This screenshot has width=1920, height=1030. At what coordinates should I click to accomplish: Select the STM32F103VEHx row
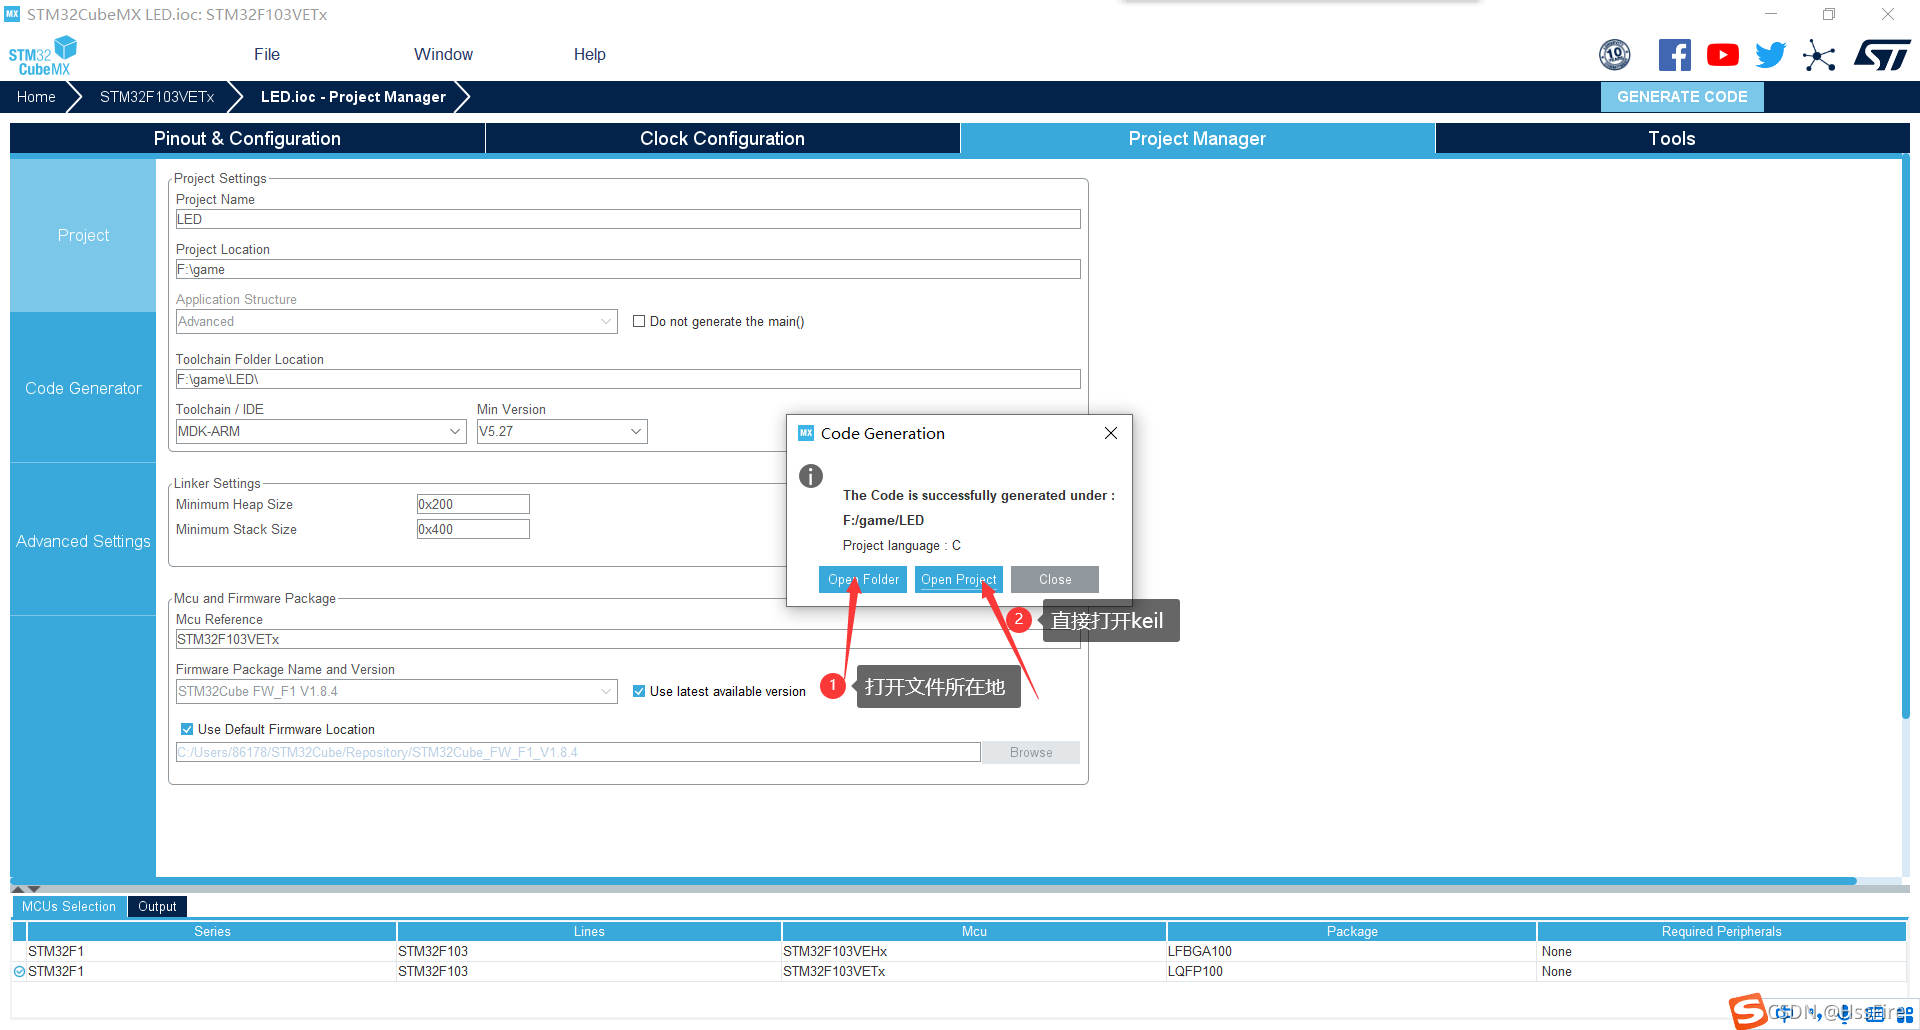tap(959, 951)
